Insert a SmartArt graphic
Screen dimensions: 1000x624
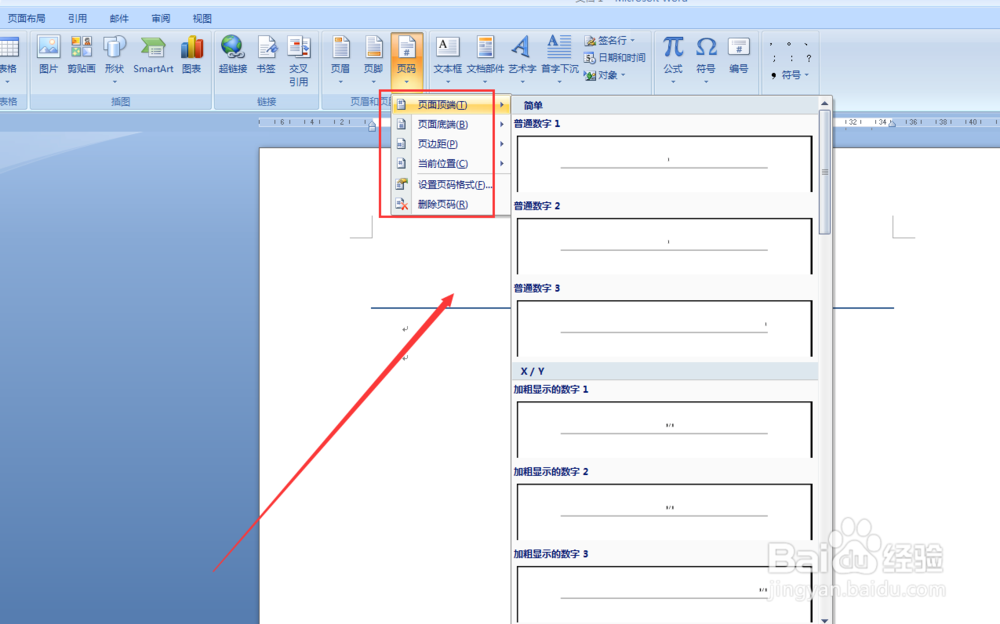click(153, 55)
